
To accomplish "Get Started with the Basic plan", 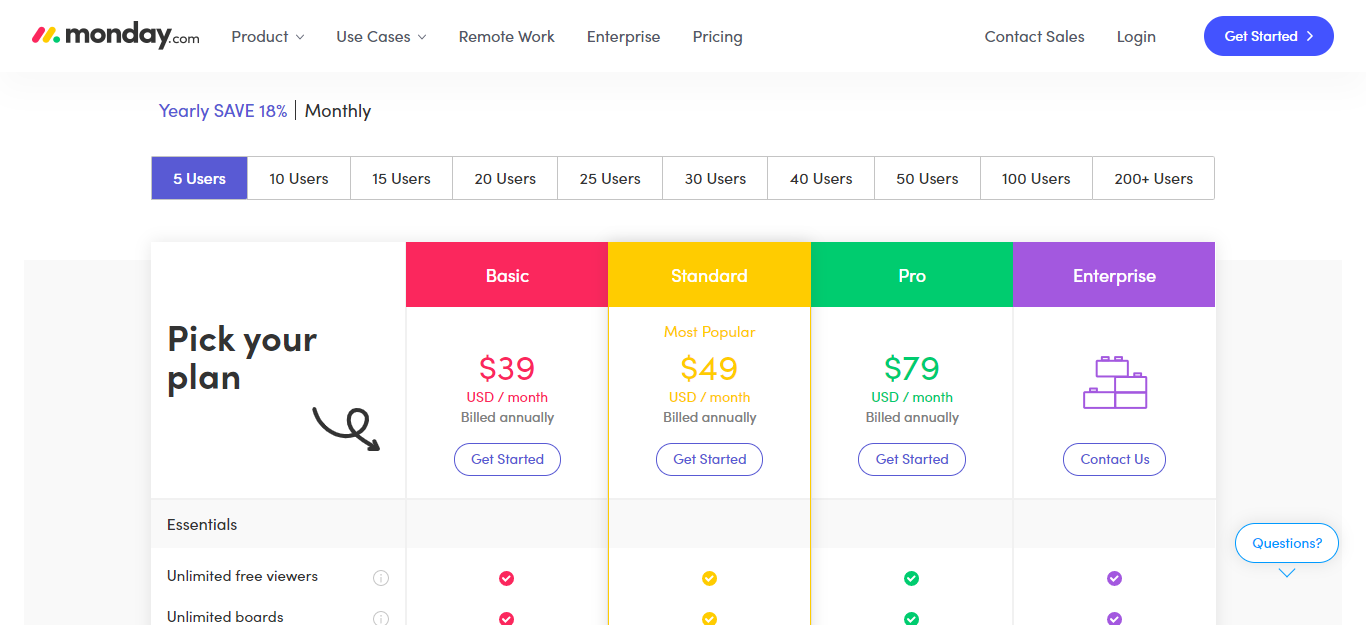I will click(x=507, y=459).
